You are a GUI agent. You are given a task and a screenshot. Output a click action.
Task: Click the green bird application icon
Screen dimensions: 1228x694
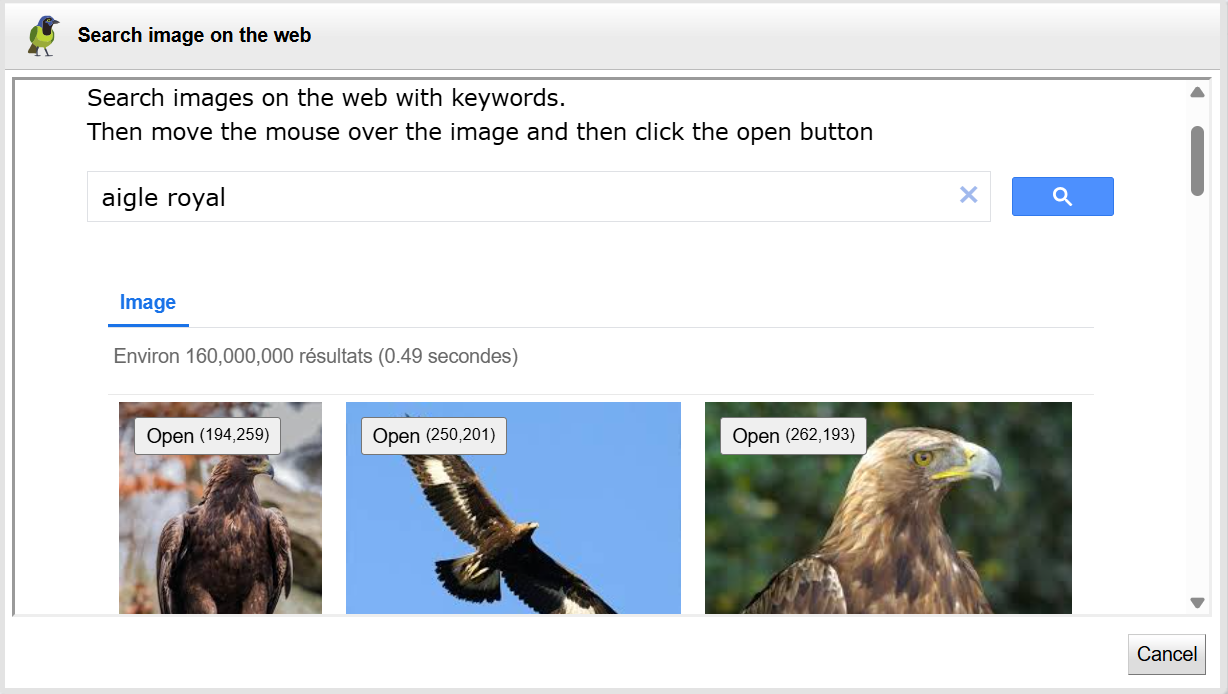[x=43, y=36]
